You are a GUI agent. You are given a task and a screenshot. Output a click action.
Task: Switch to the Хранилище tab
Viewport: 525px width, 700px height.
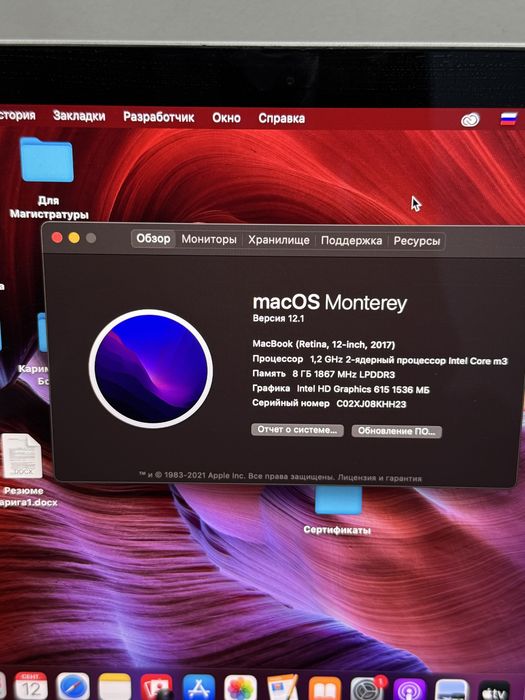click(279, 240)
